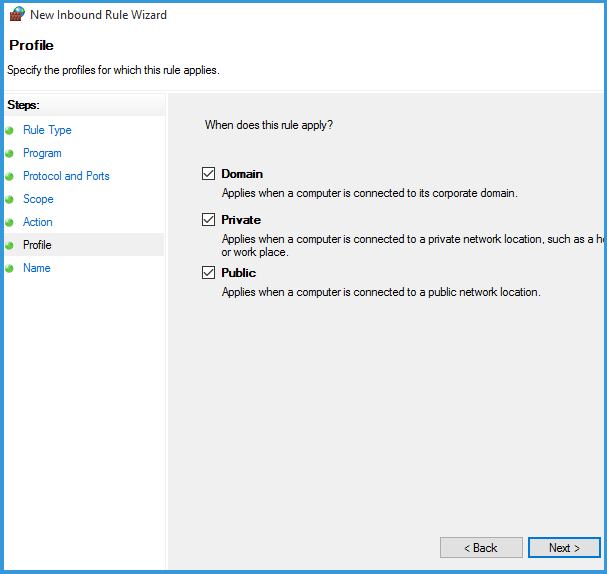This screenshot has width=607, height=574.
Task: Click the green dot beside Action
Action: [x=10, y=223]
